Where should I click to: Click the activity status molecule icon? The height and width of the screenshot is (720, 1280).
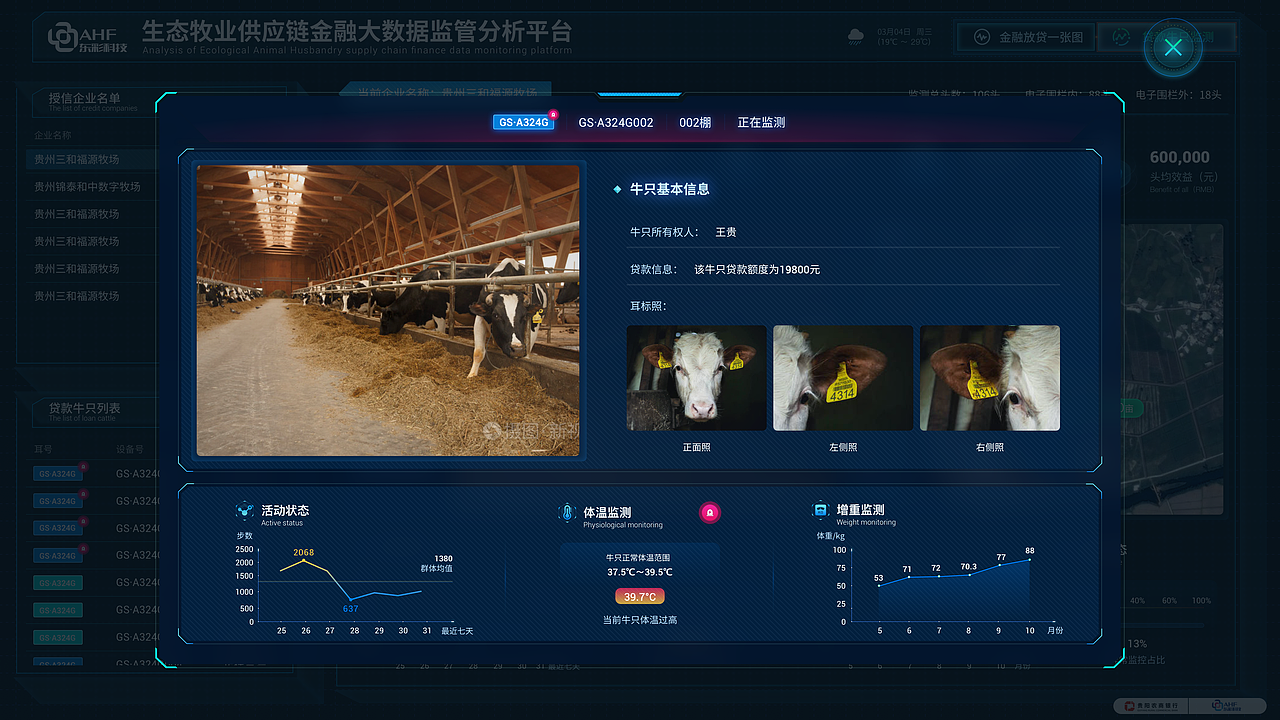point(244,511)
